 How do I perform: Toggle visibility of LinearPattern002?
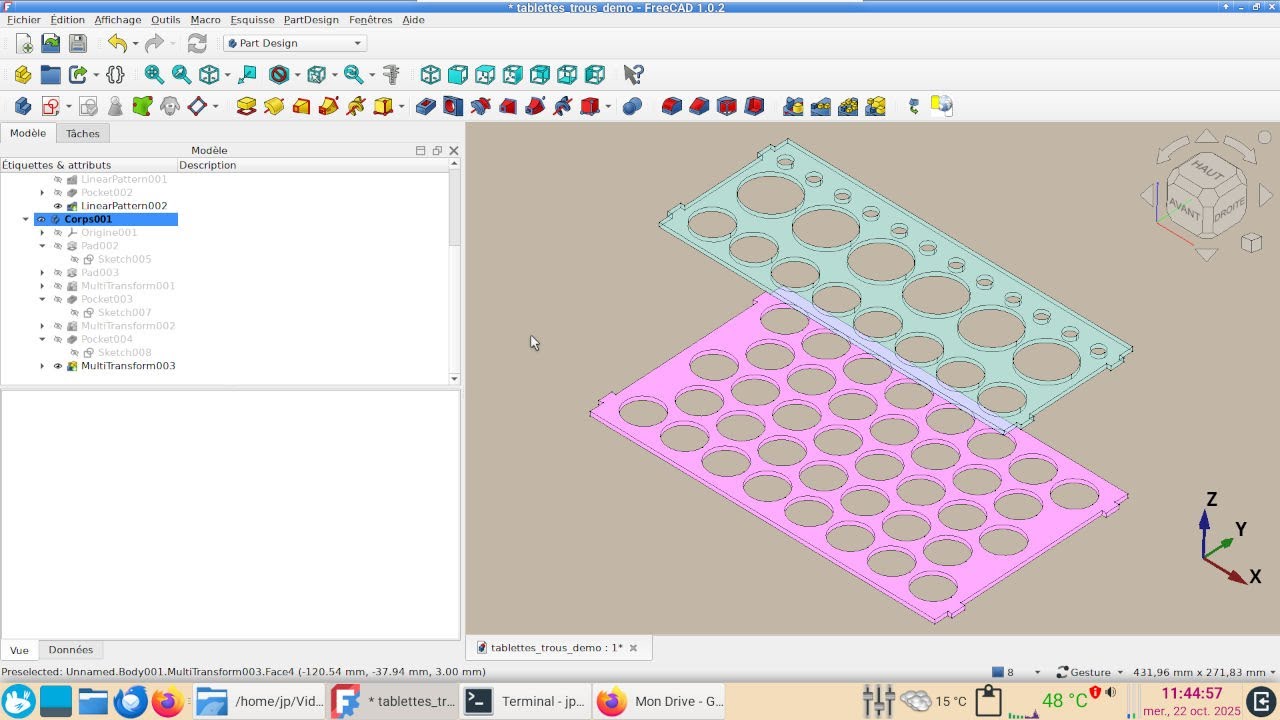pos(58,206)
